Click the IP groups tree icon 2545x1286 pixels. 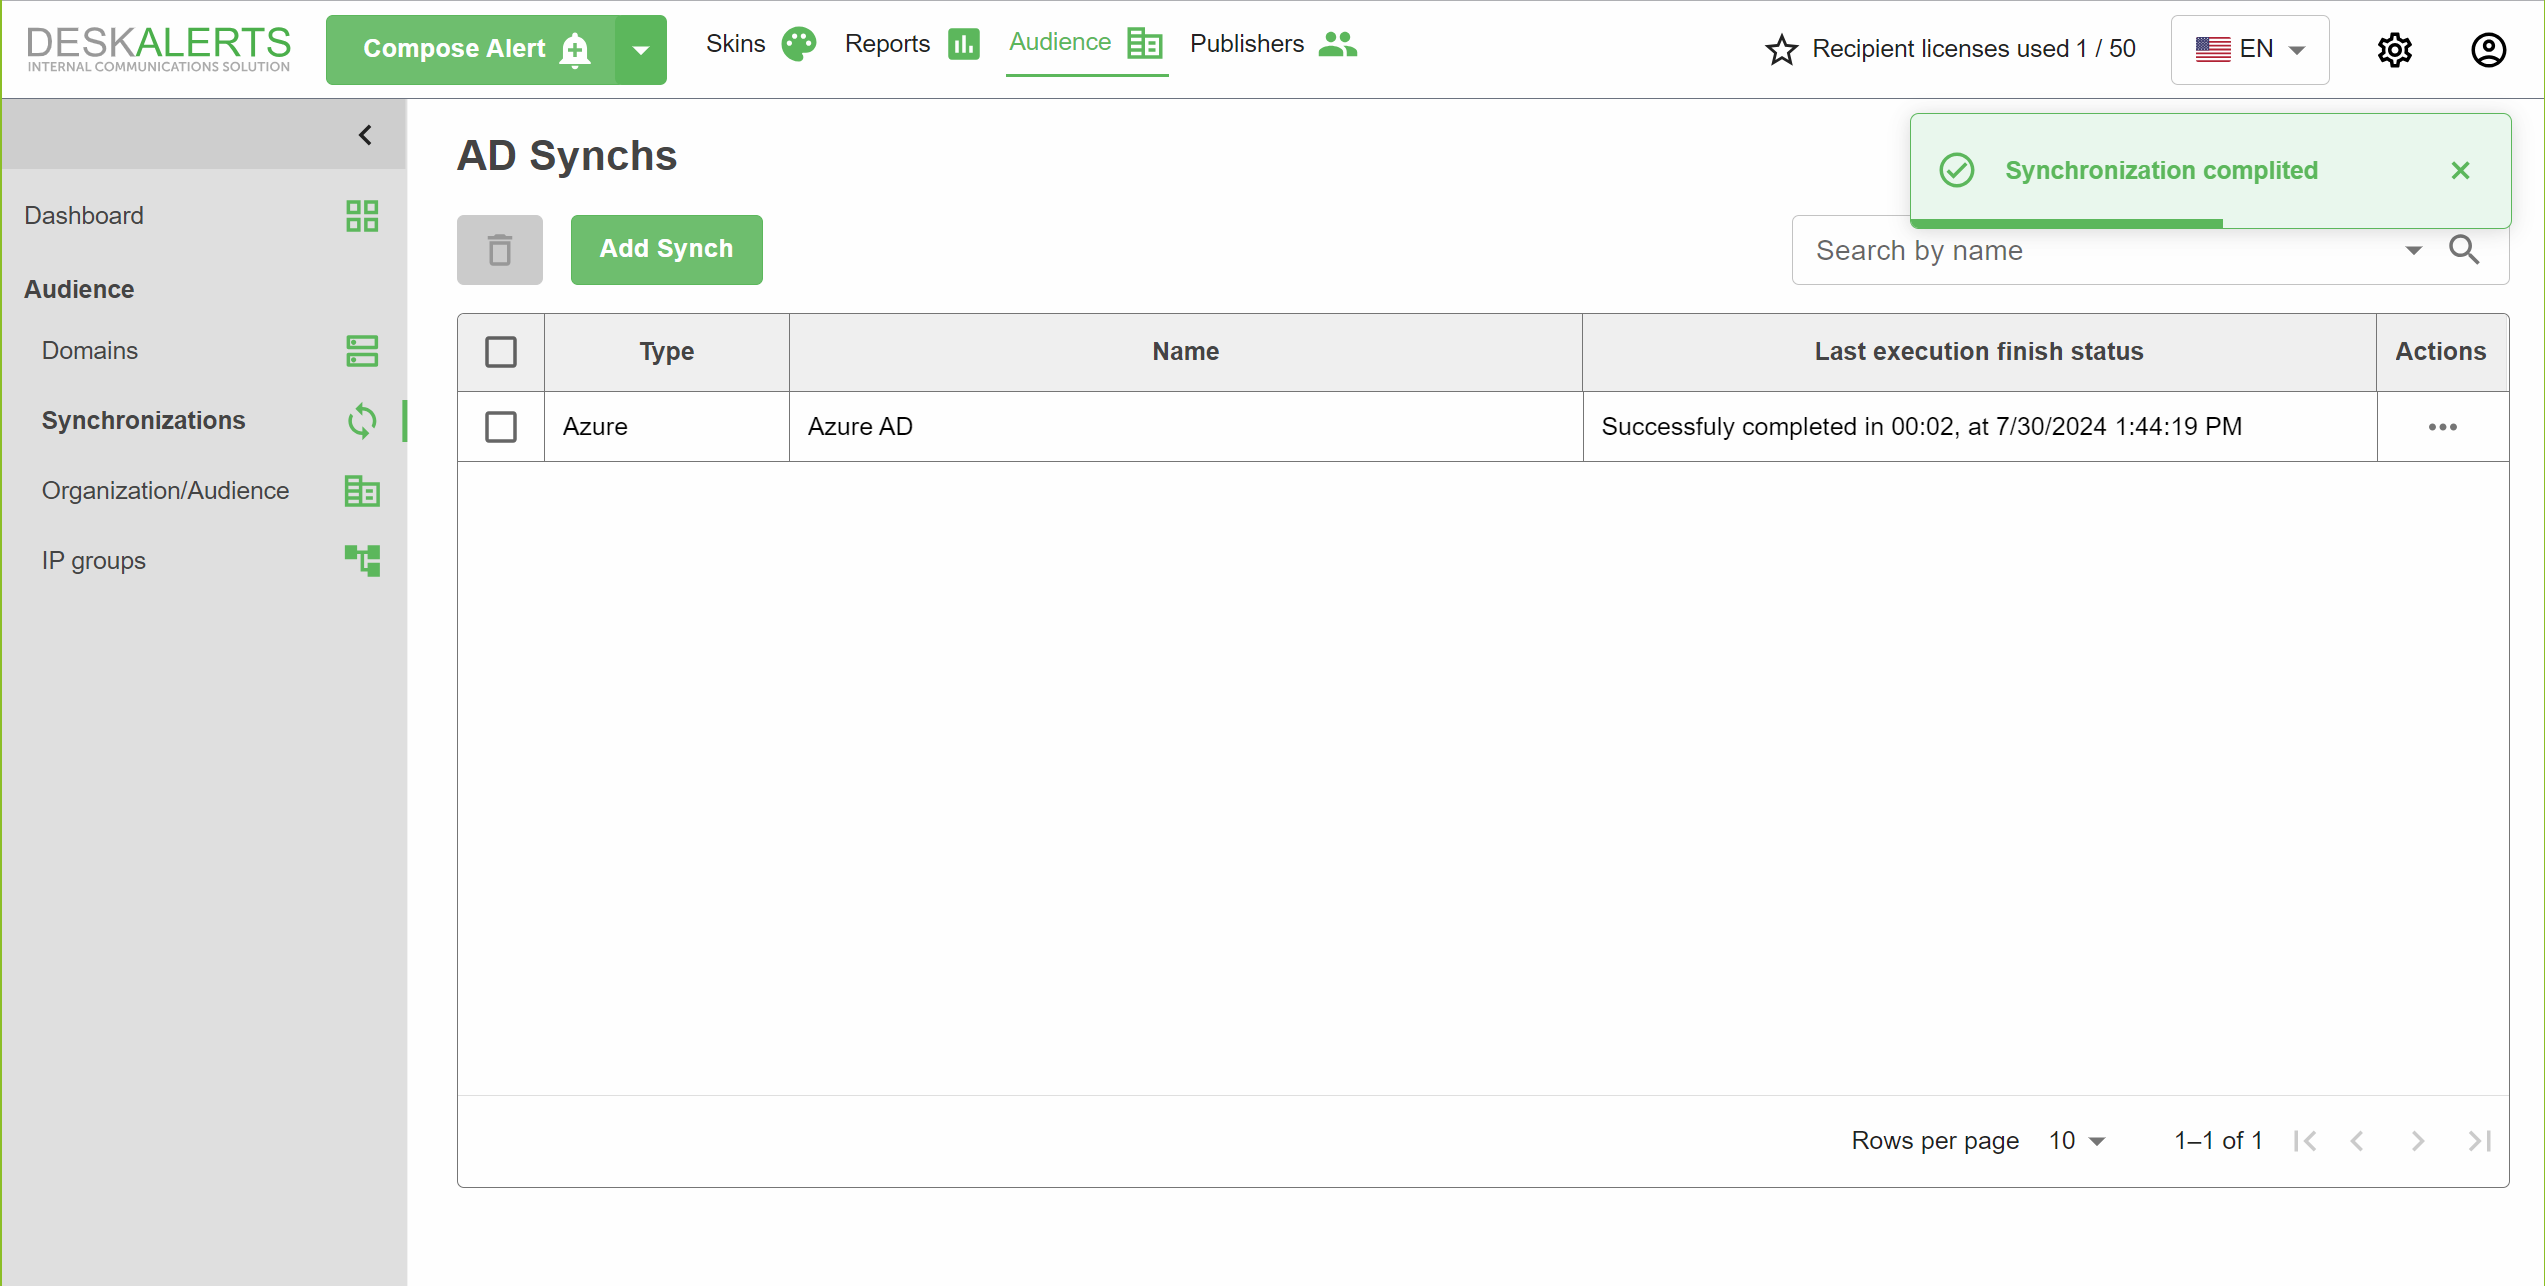tap(361, 560)
